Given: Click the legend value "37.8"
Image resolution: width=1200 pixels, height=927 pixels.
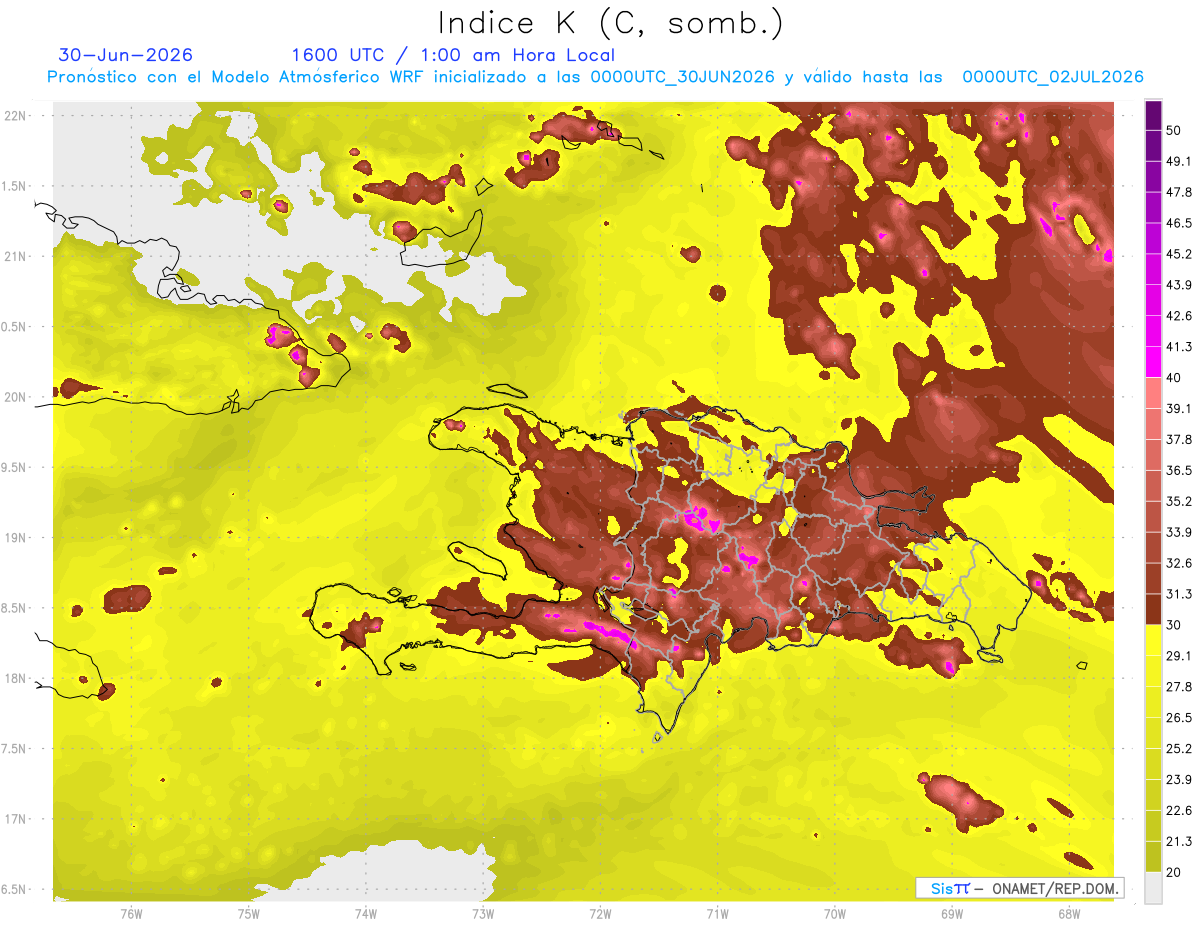Looking at the screenshot, I should click(1178, 439).
